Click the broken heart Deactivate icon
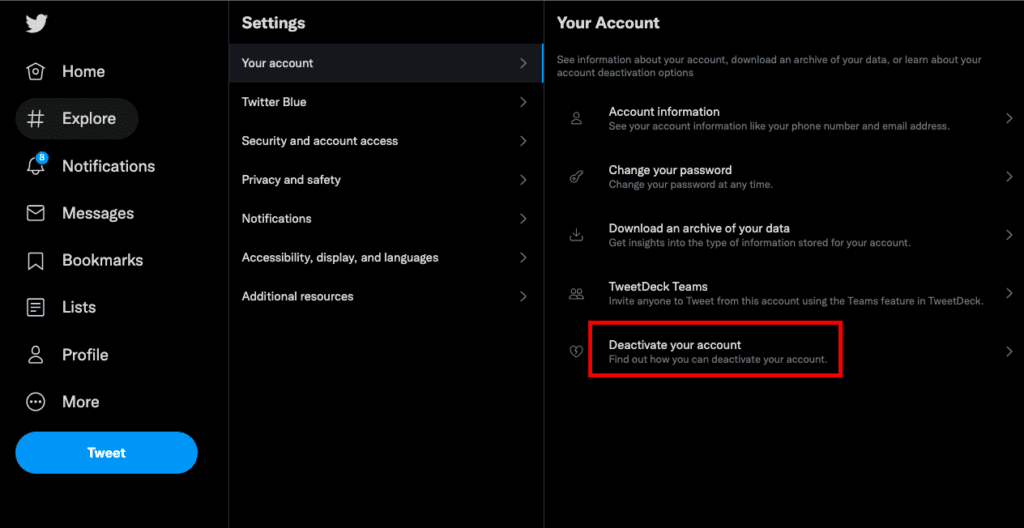 point(576,352)
